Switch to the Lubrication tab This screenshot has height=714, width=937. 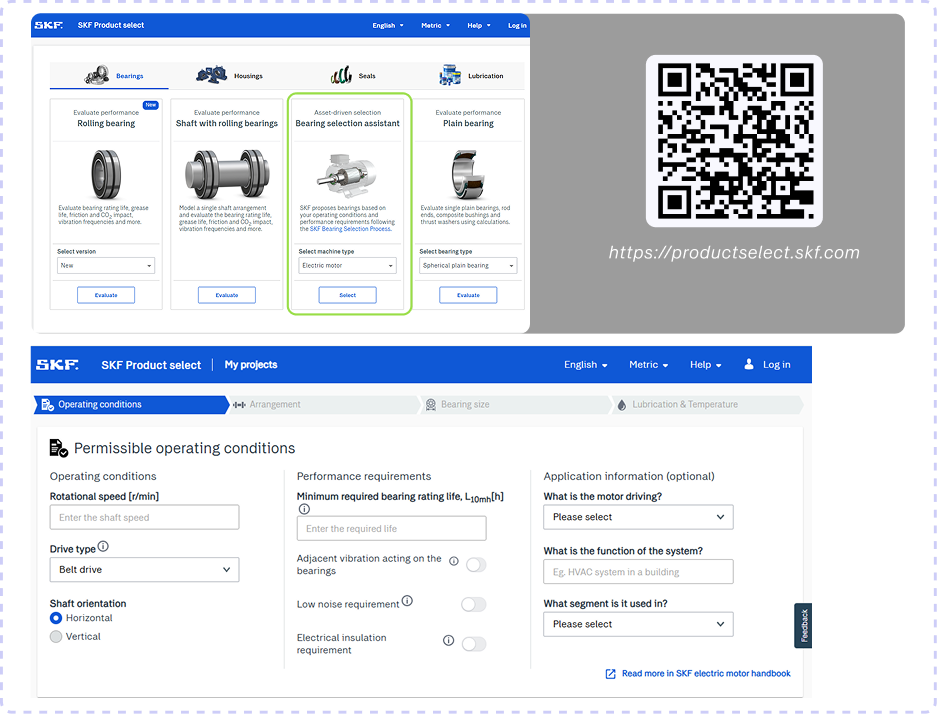point(471,75)
